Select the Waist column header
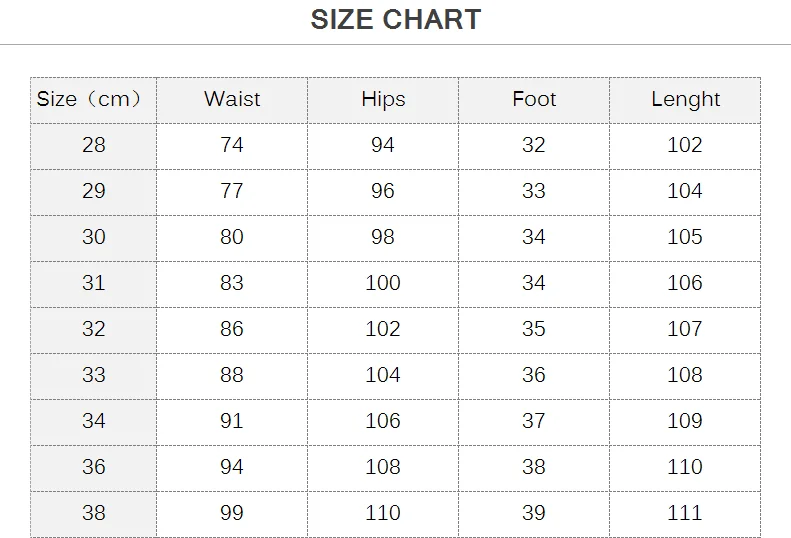791x538 pixels. (x=232, y=99)
